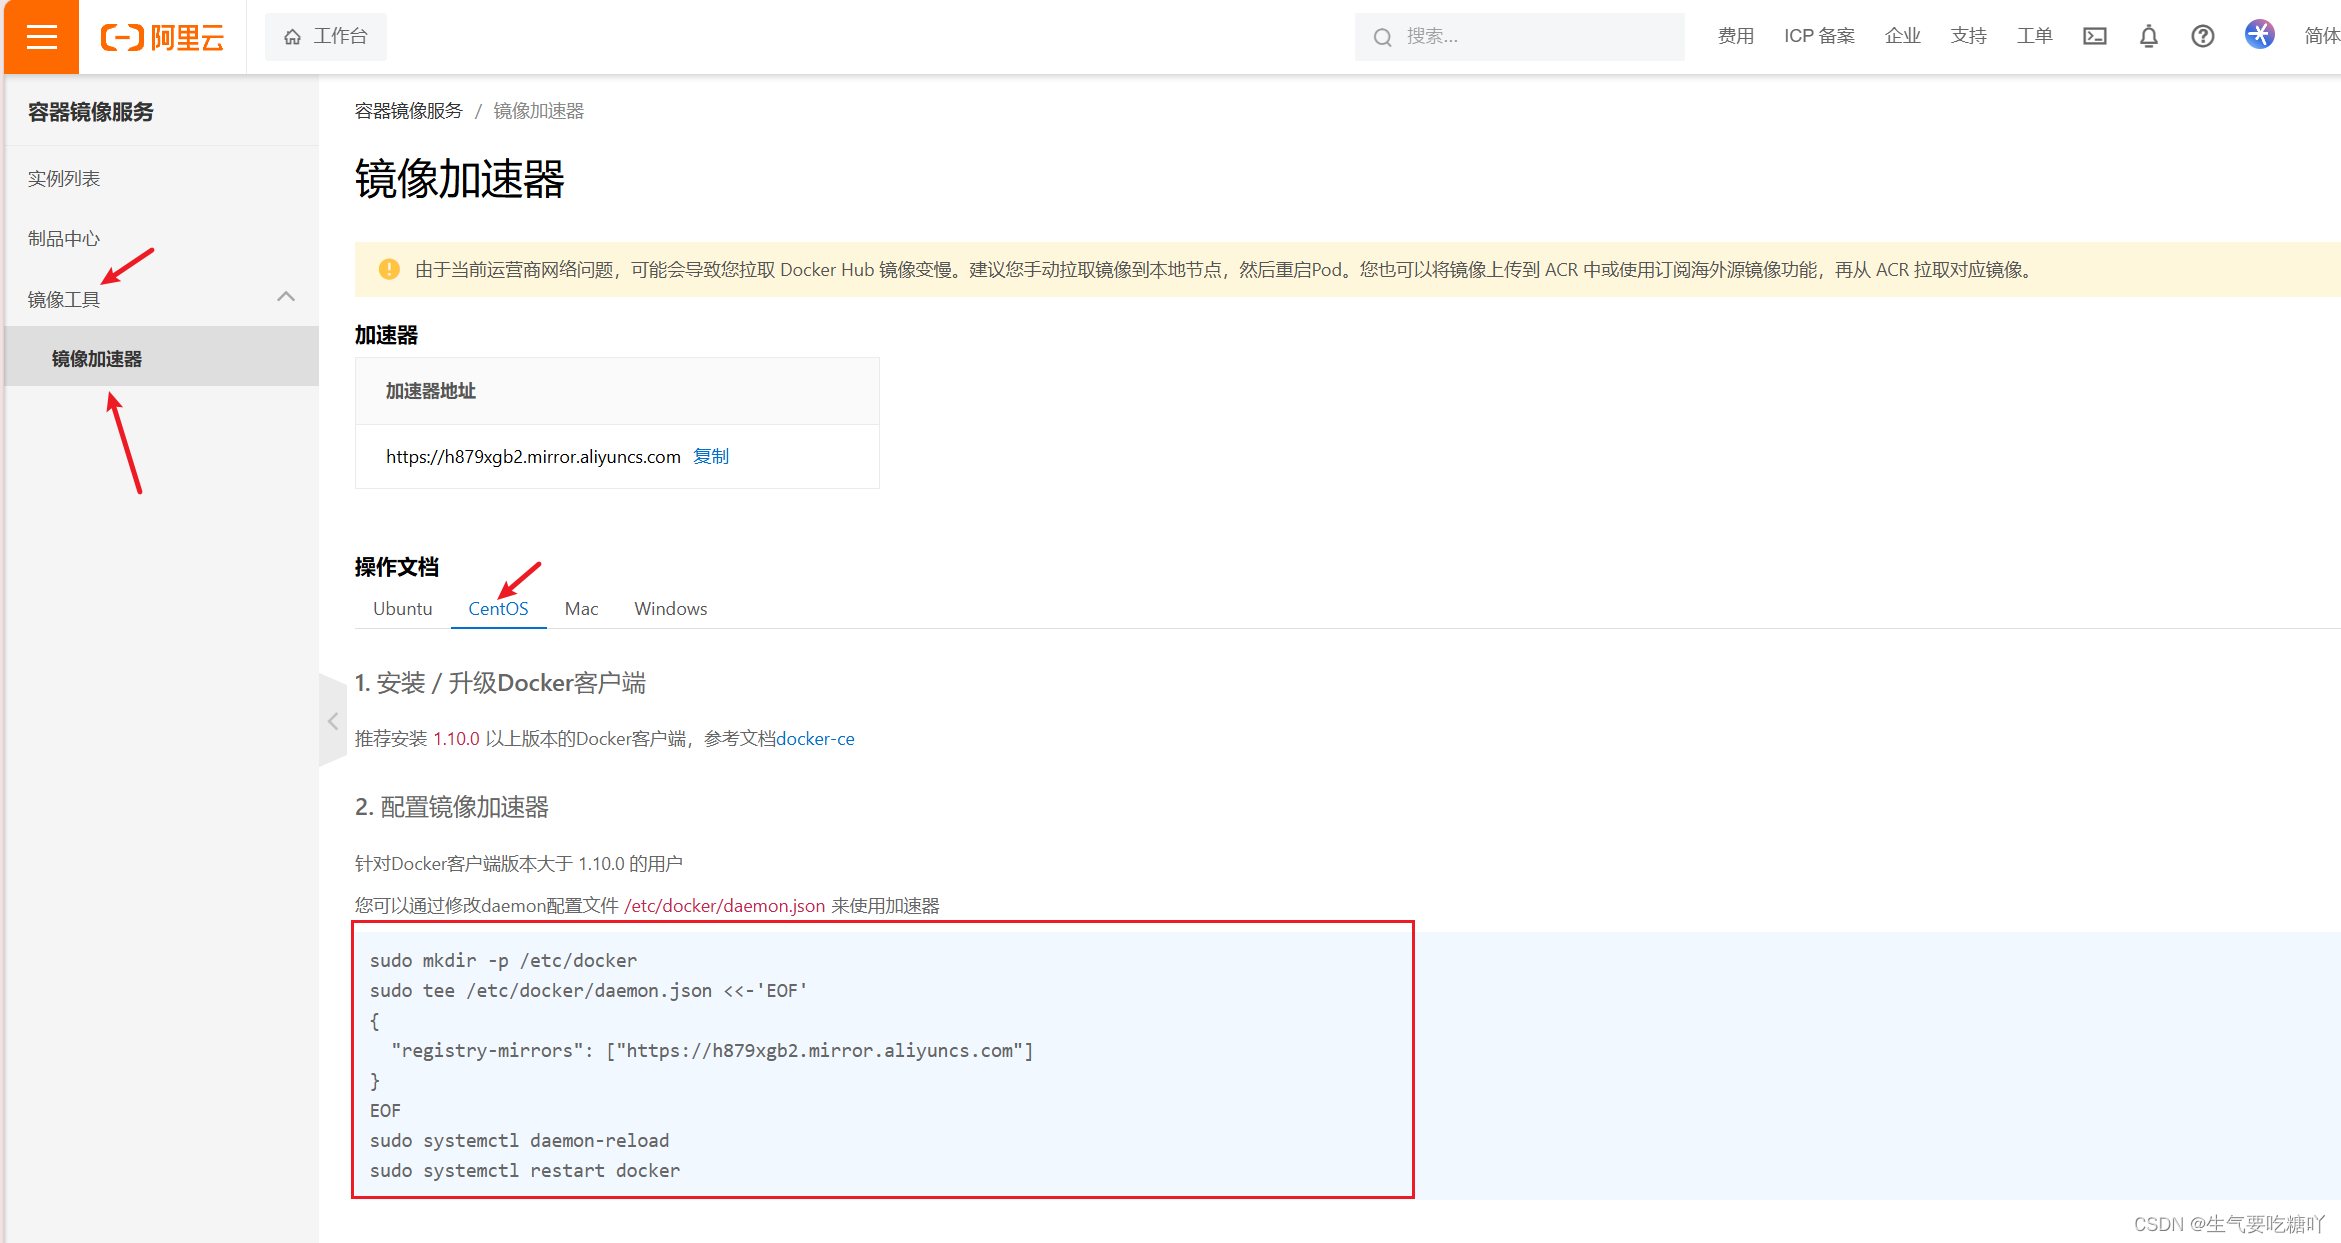Screen dimensions: 2341x1243
Task: Switch language via 简体
Action: (x=2322, y=36)
